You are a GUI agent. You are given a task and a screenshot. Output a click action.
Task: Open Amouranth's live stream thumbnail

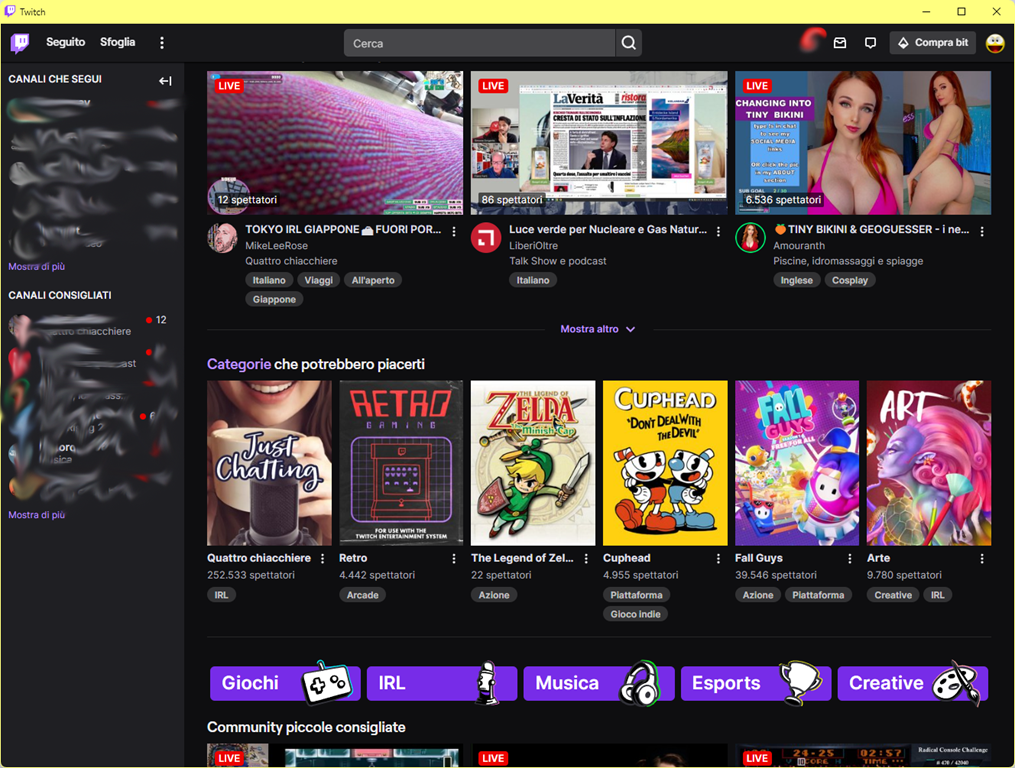tap(863, 142)
